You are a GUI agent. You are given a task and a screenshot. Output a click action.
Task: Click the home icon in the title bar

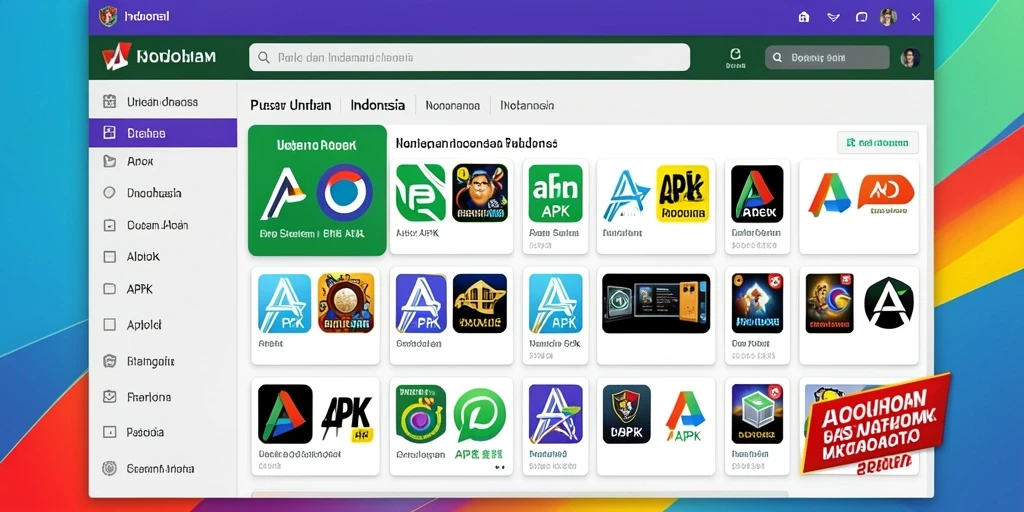click(x=804, y=17)
